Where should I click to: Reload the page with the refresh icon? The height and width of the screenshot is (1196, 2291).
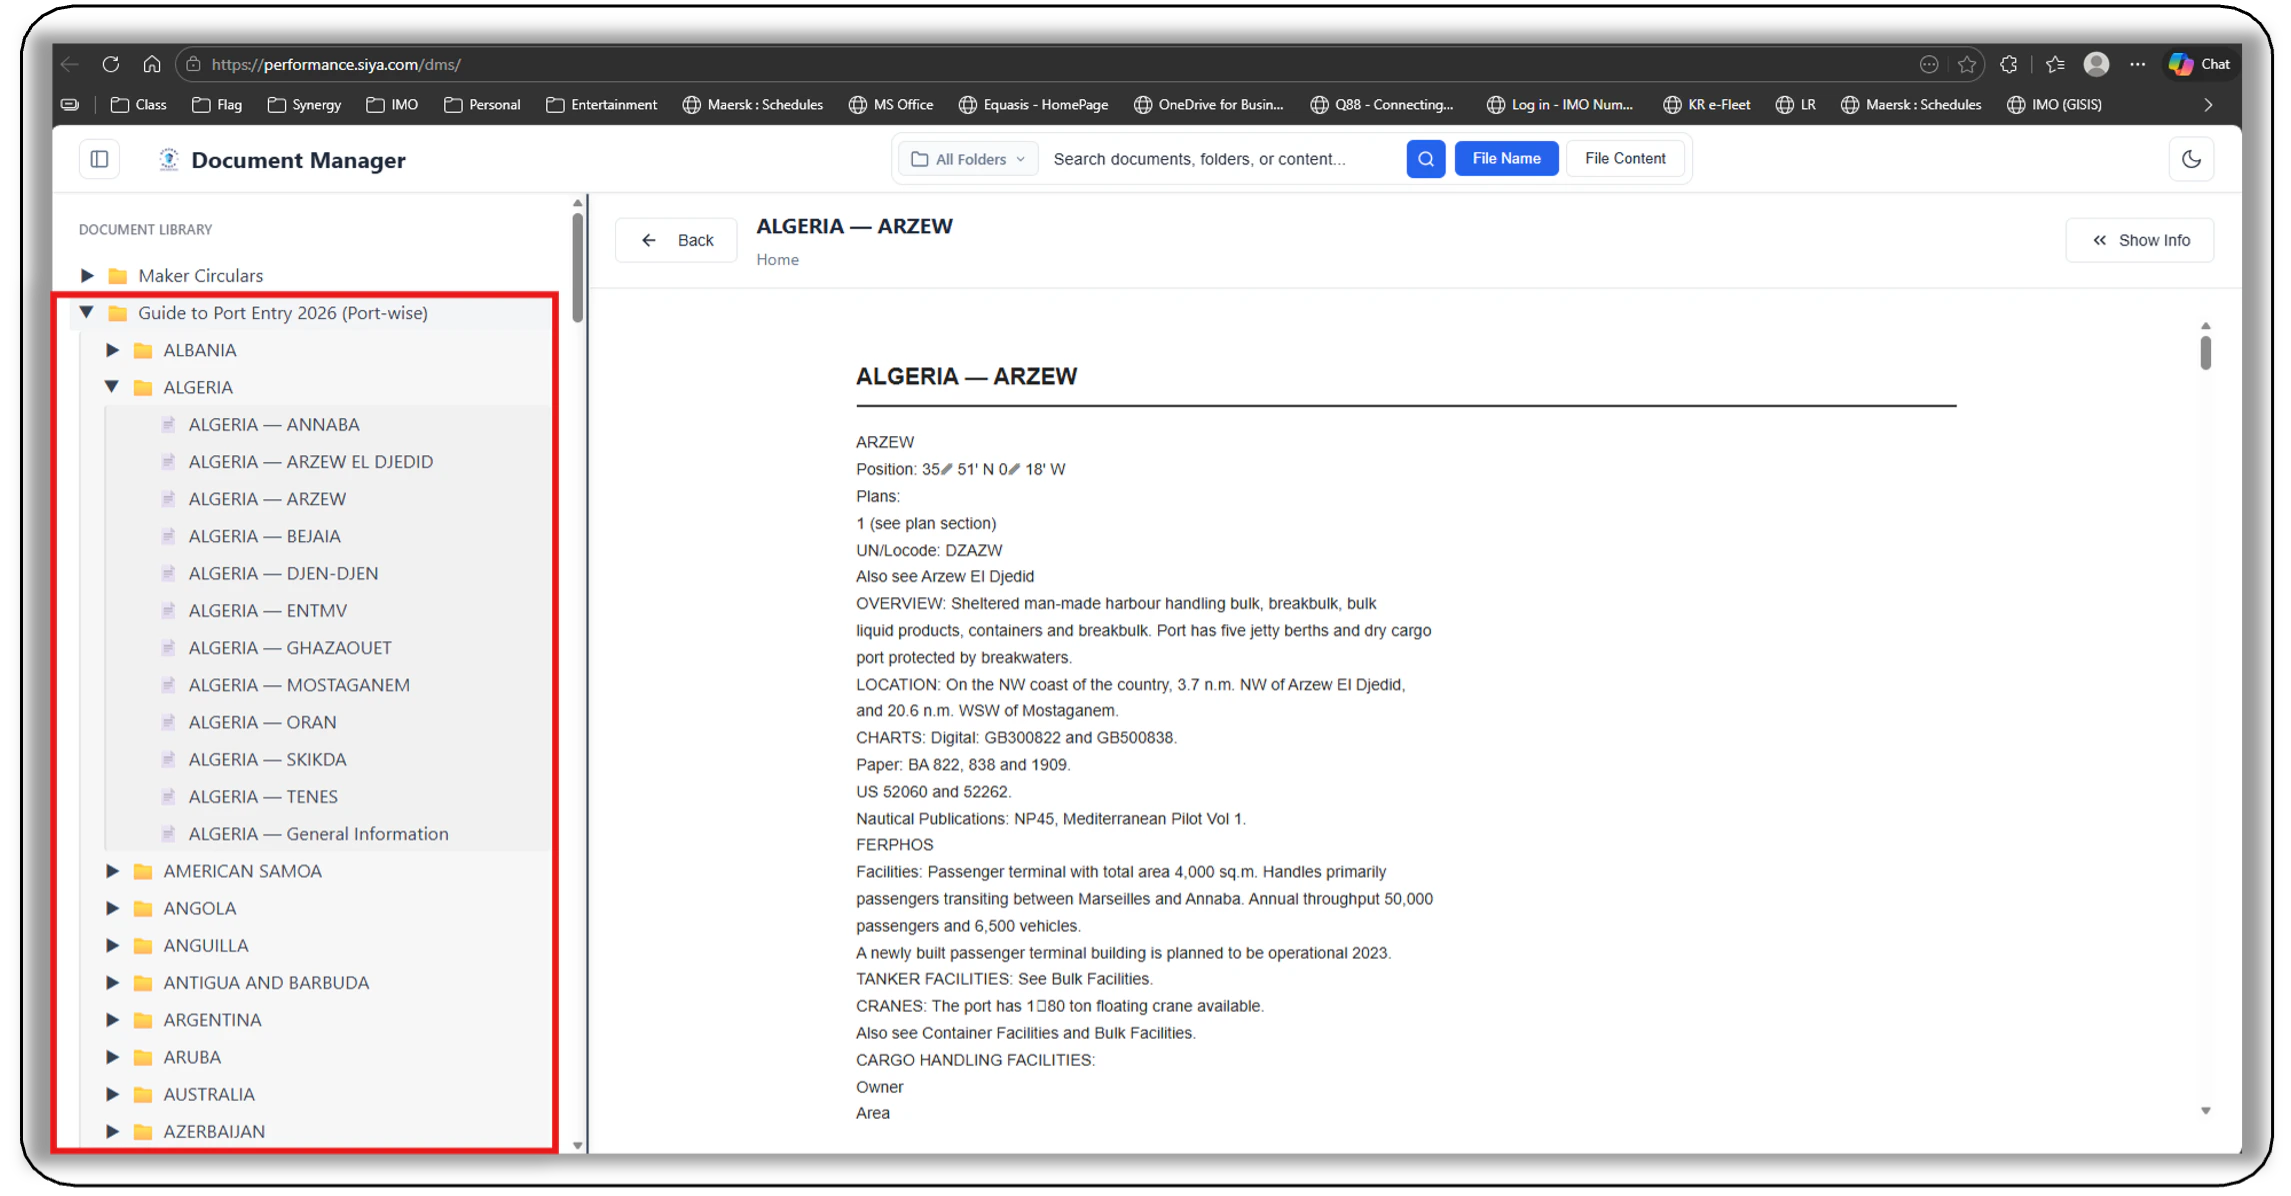click(x=111, y=64)
